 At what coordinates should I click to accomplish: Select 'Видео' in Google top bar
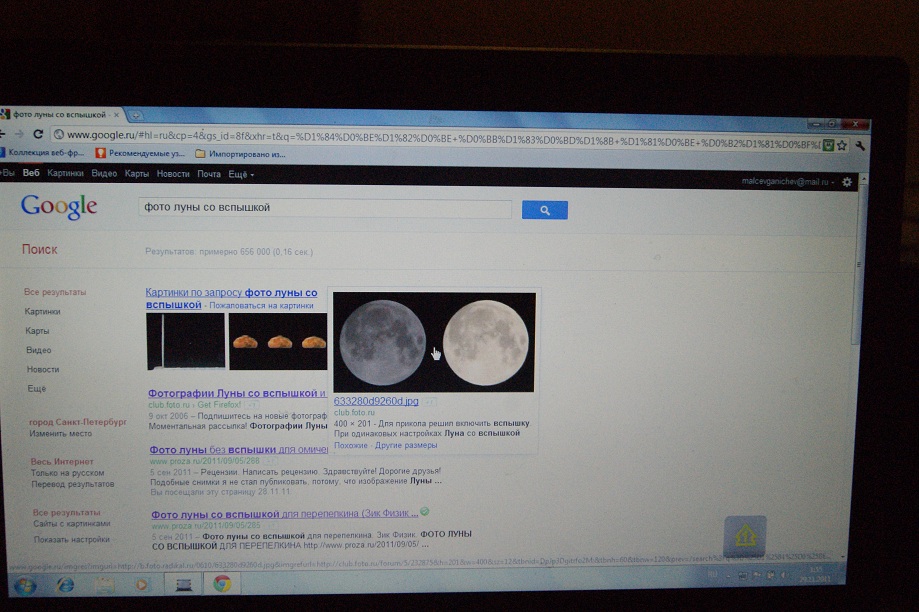(x=104, y=174)
